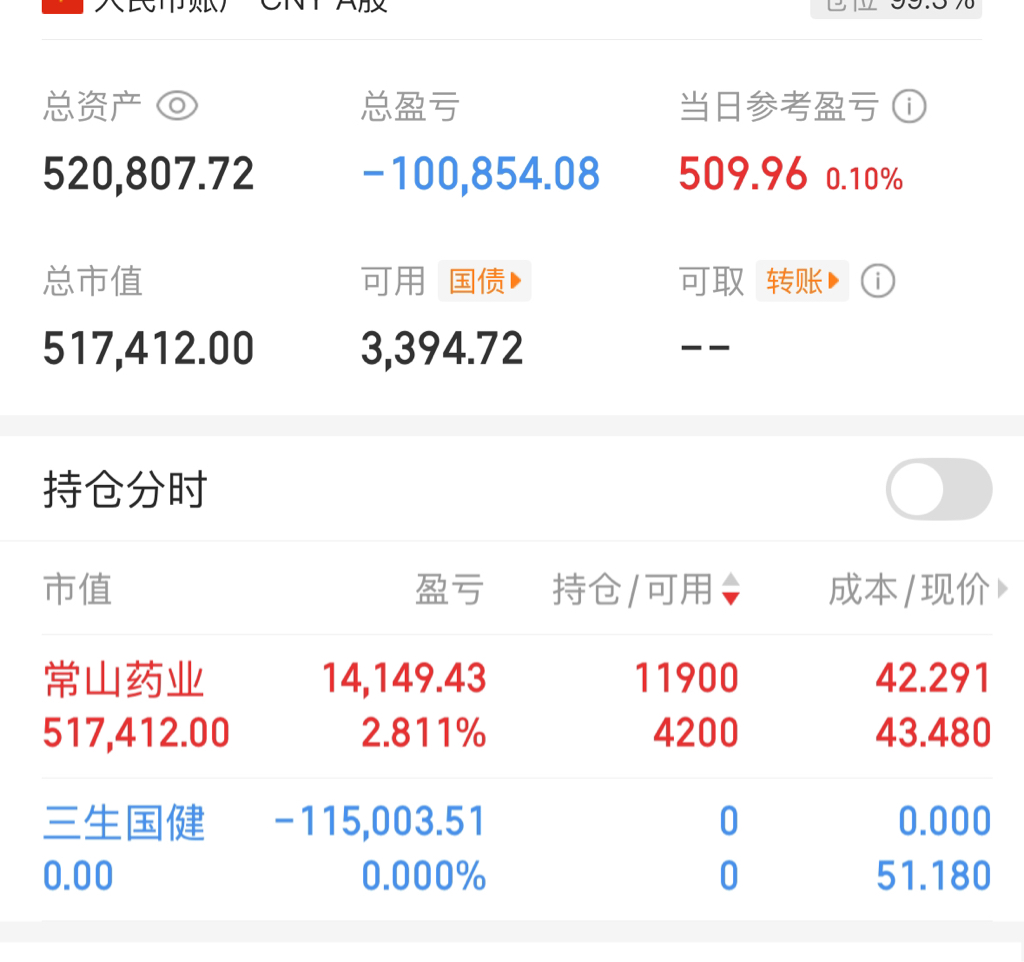
Task: Tap the 持仓分时 section title
Action: click(x=125, y=489)
